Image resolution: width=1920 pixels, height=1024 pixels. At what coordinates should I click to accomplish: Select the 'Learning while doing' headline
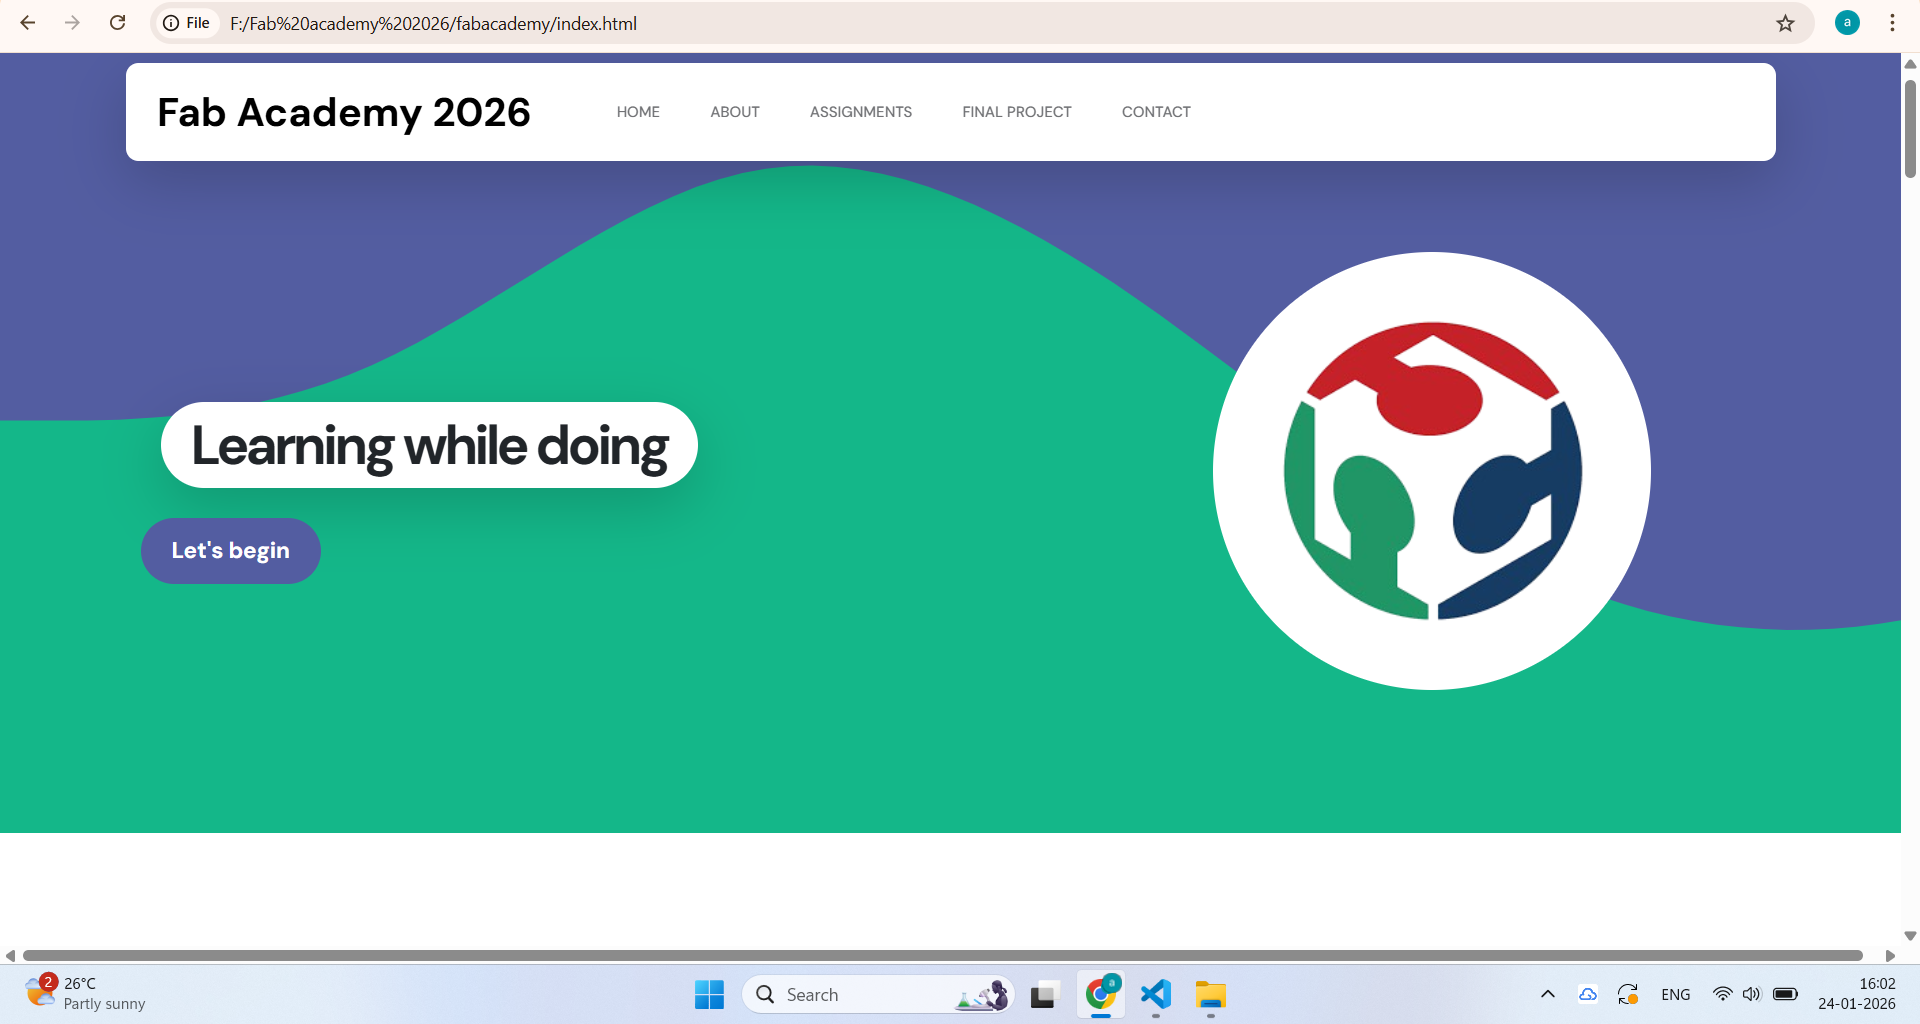click(x=430, y=446)
